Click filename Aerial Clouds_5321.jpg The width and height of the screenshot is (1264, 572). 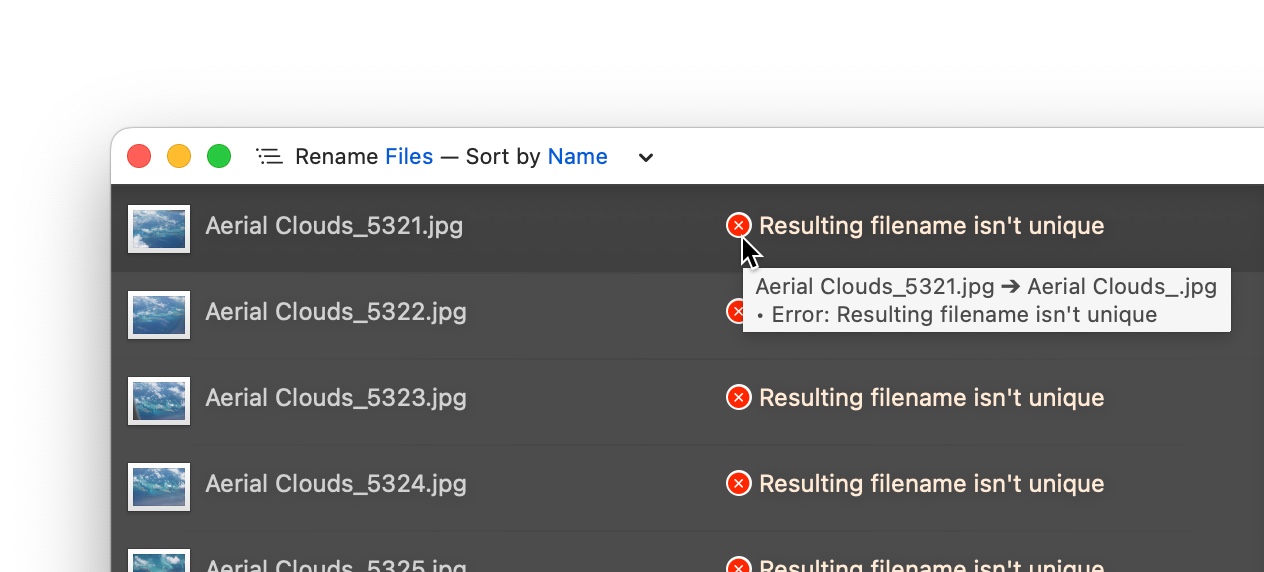[334, 225]
